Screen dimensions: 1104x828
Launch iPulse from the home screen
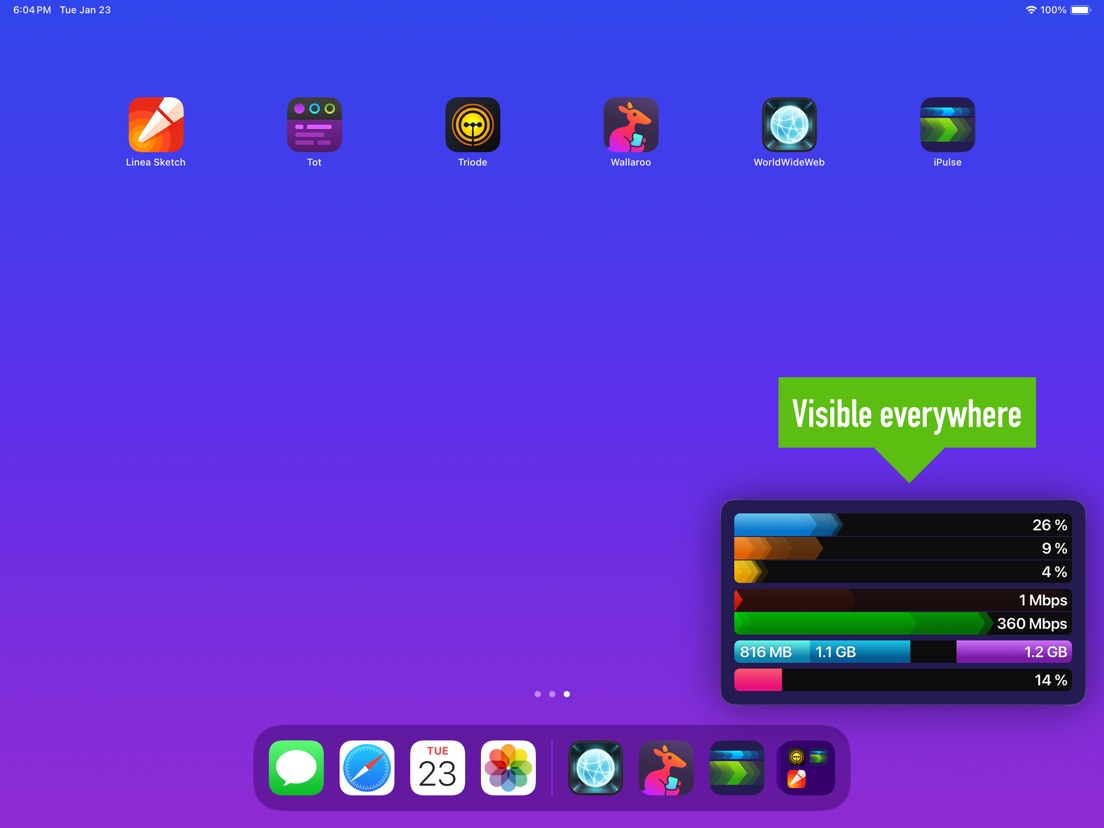coord(947,125)
